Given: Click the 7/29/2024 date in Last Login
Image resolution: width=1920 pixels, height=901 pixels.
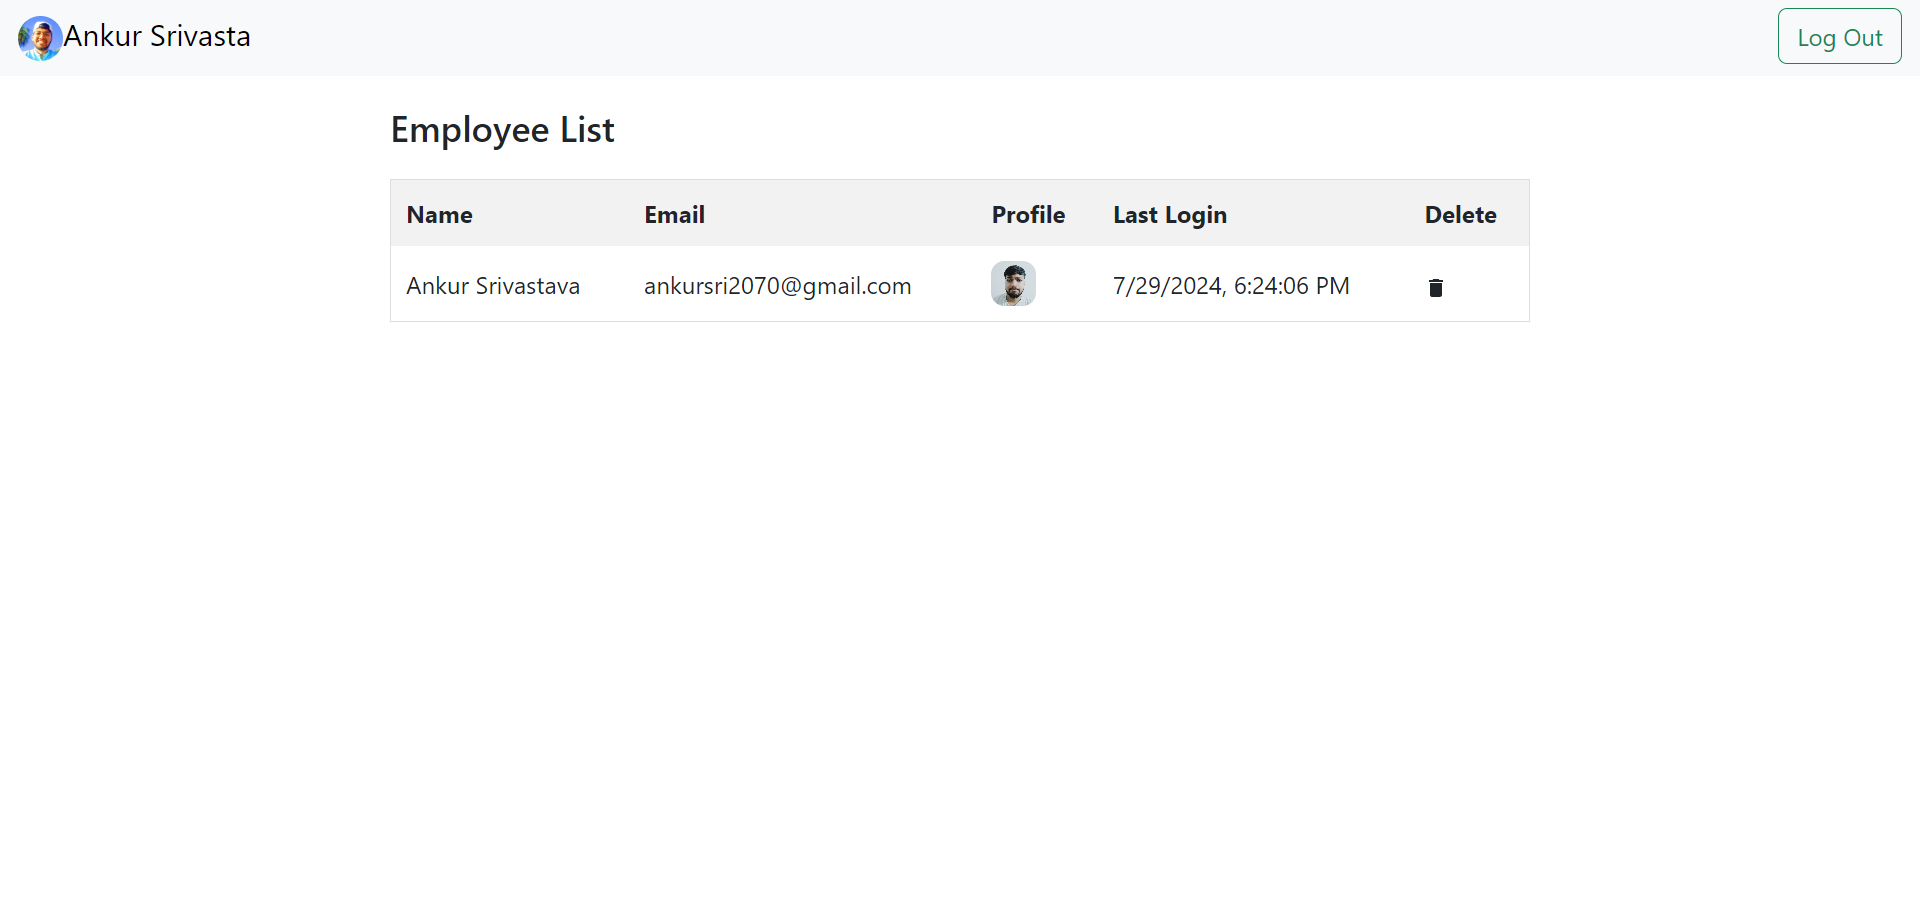Looking at the screenshot, I should [1167, 286].
